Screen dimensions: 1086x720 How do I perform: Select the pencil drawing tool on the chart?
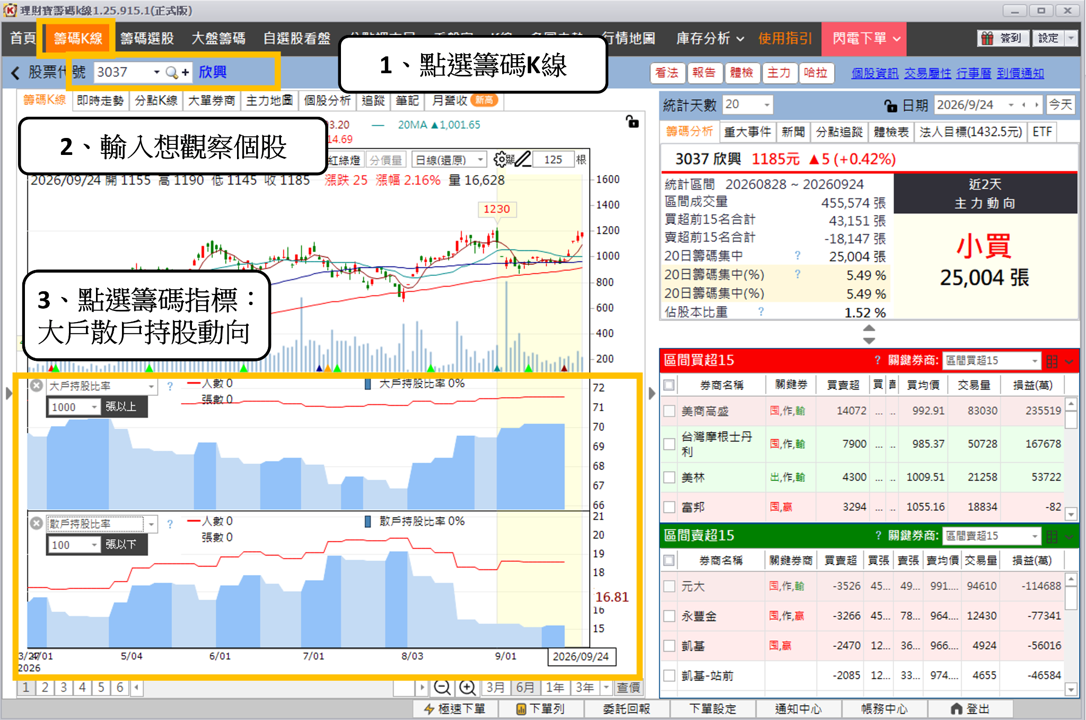click(x=523, y=160)
